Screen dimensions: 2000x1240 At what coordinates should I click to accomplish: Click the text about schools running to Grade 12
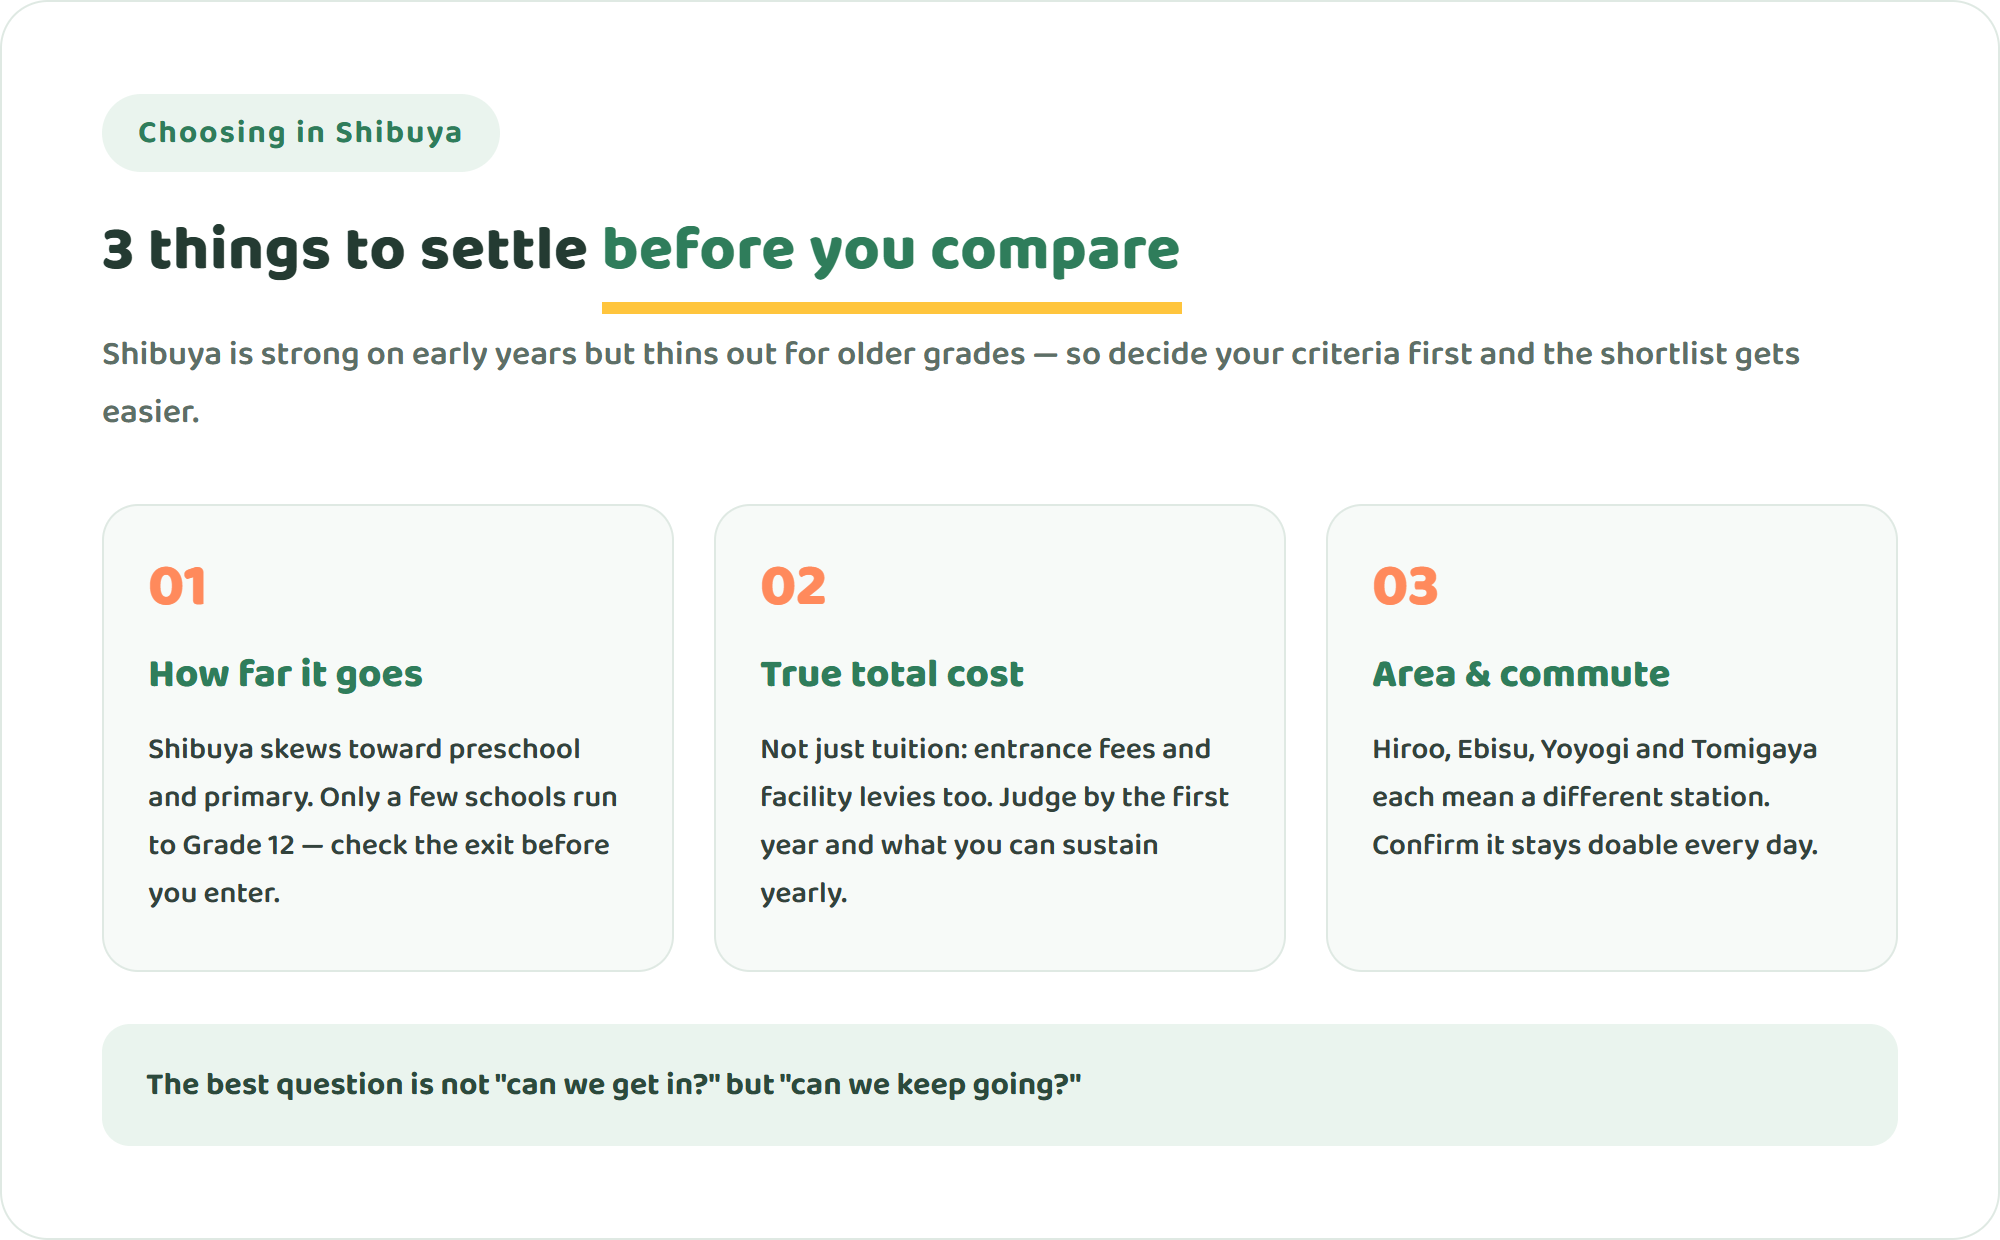point(383,820)
